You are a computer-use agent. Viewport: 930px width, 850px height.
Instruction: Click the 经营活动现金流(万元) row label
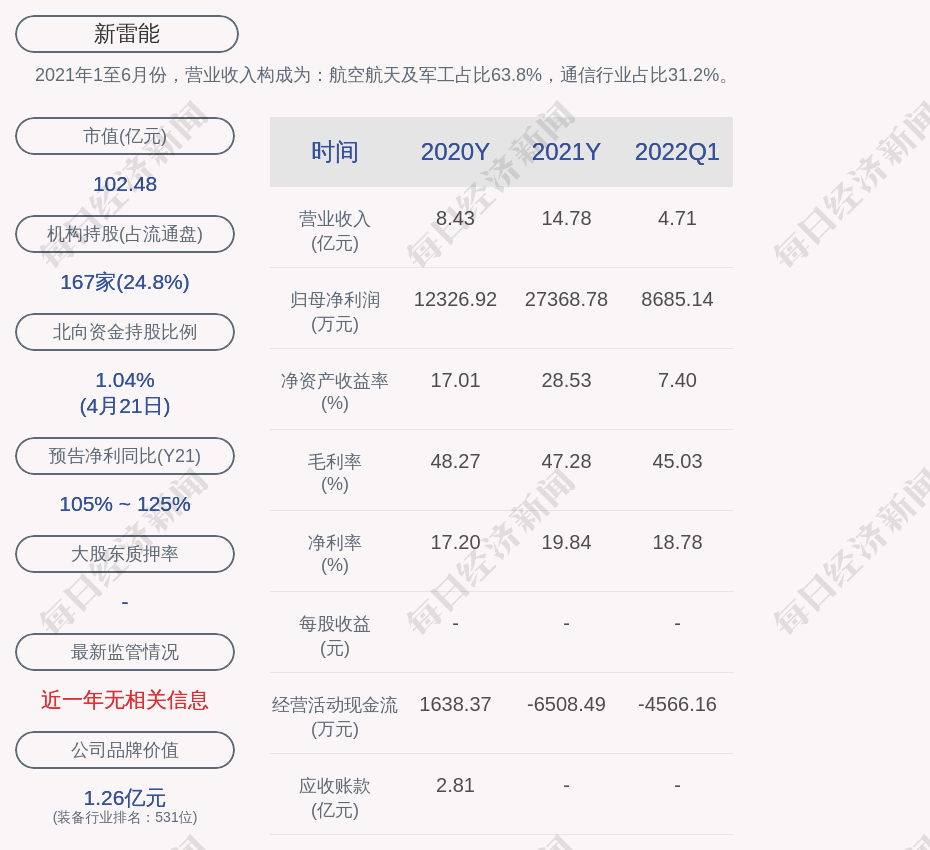335,717
